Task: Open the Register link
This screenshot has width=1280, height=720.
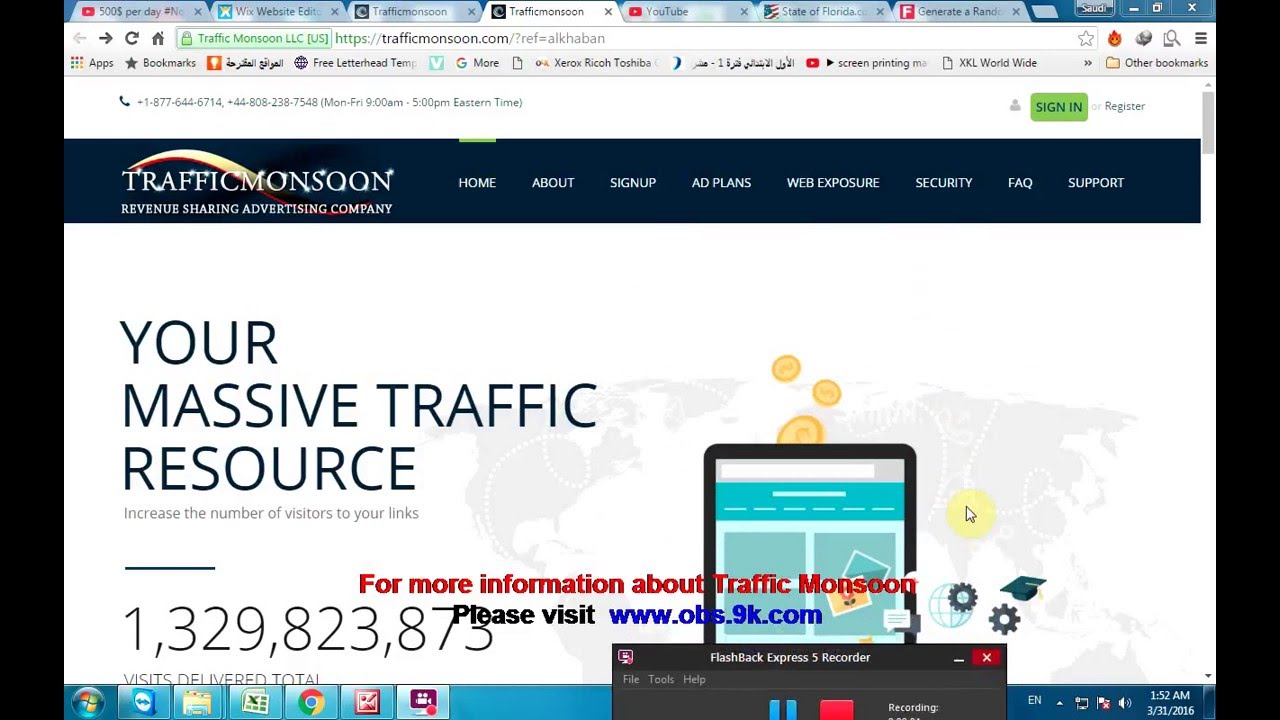Action: coord(1124,106)
